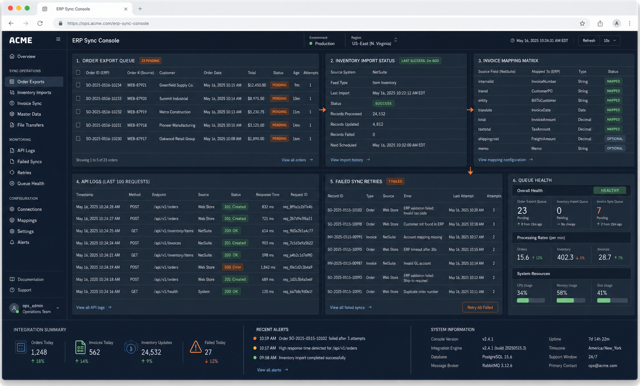
Task: Click the Refresh button
Action: (x=589, y=41)
